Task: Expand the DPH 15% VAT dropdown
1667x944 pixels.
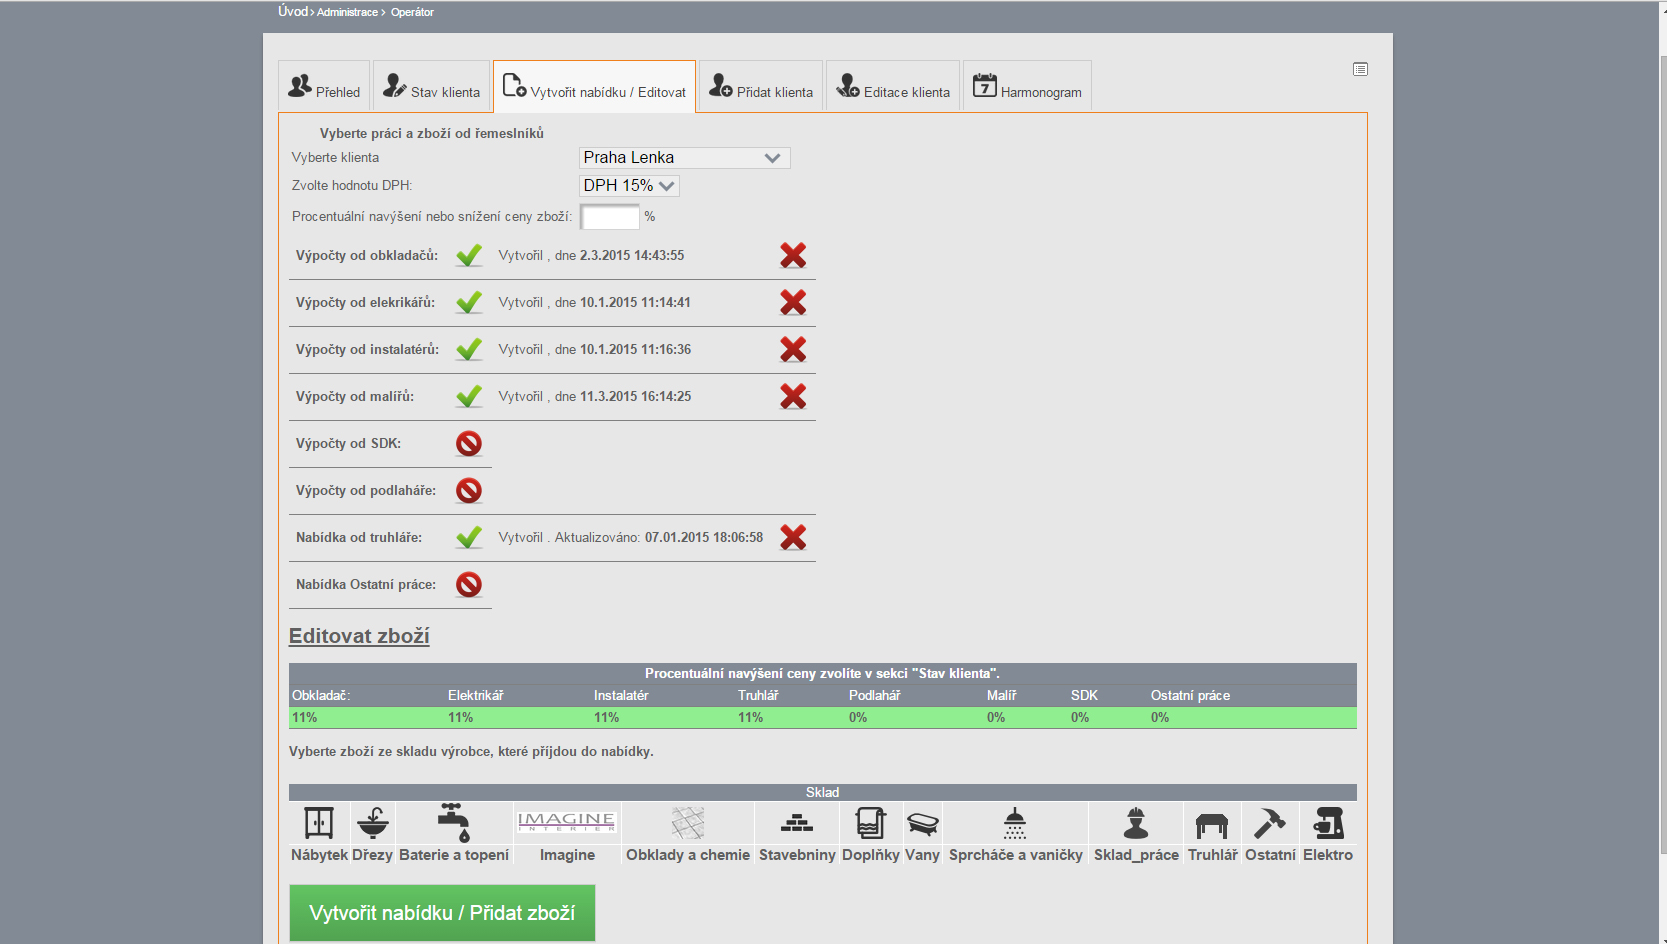Action: pyautogui.click(x=629, y=186)
